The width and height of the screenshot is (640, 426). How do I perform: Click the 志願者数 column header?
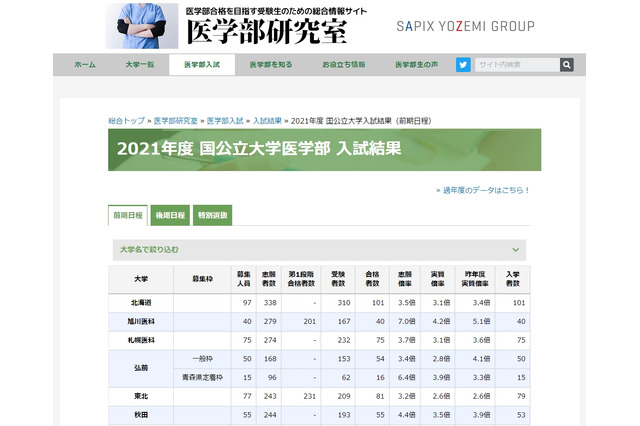point(269,279)
